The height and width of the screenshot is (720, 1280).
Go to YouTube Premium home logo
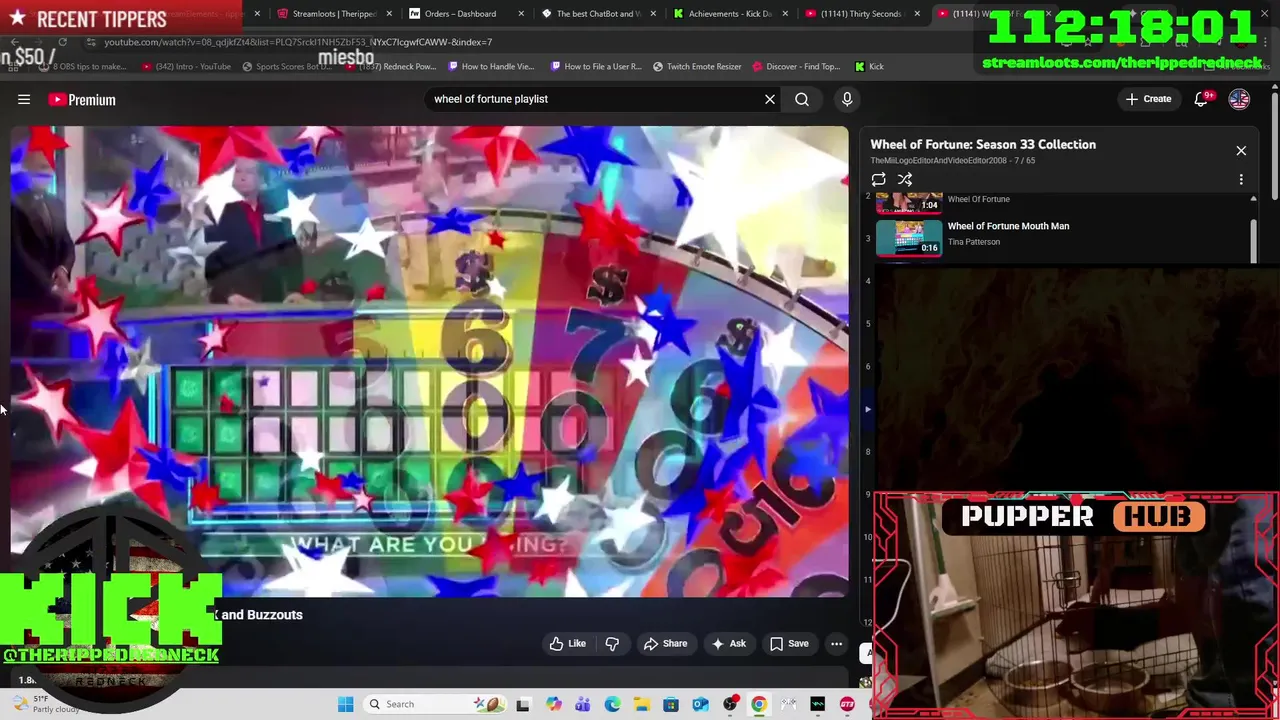(x=82, y=99)
